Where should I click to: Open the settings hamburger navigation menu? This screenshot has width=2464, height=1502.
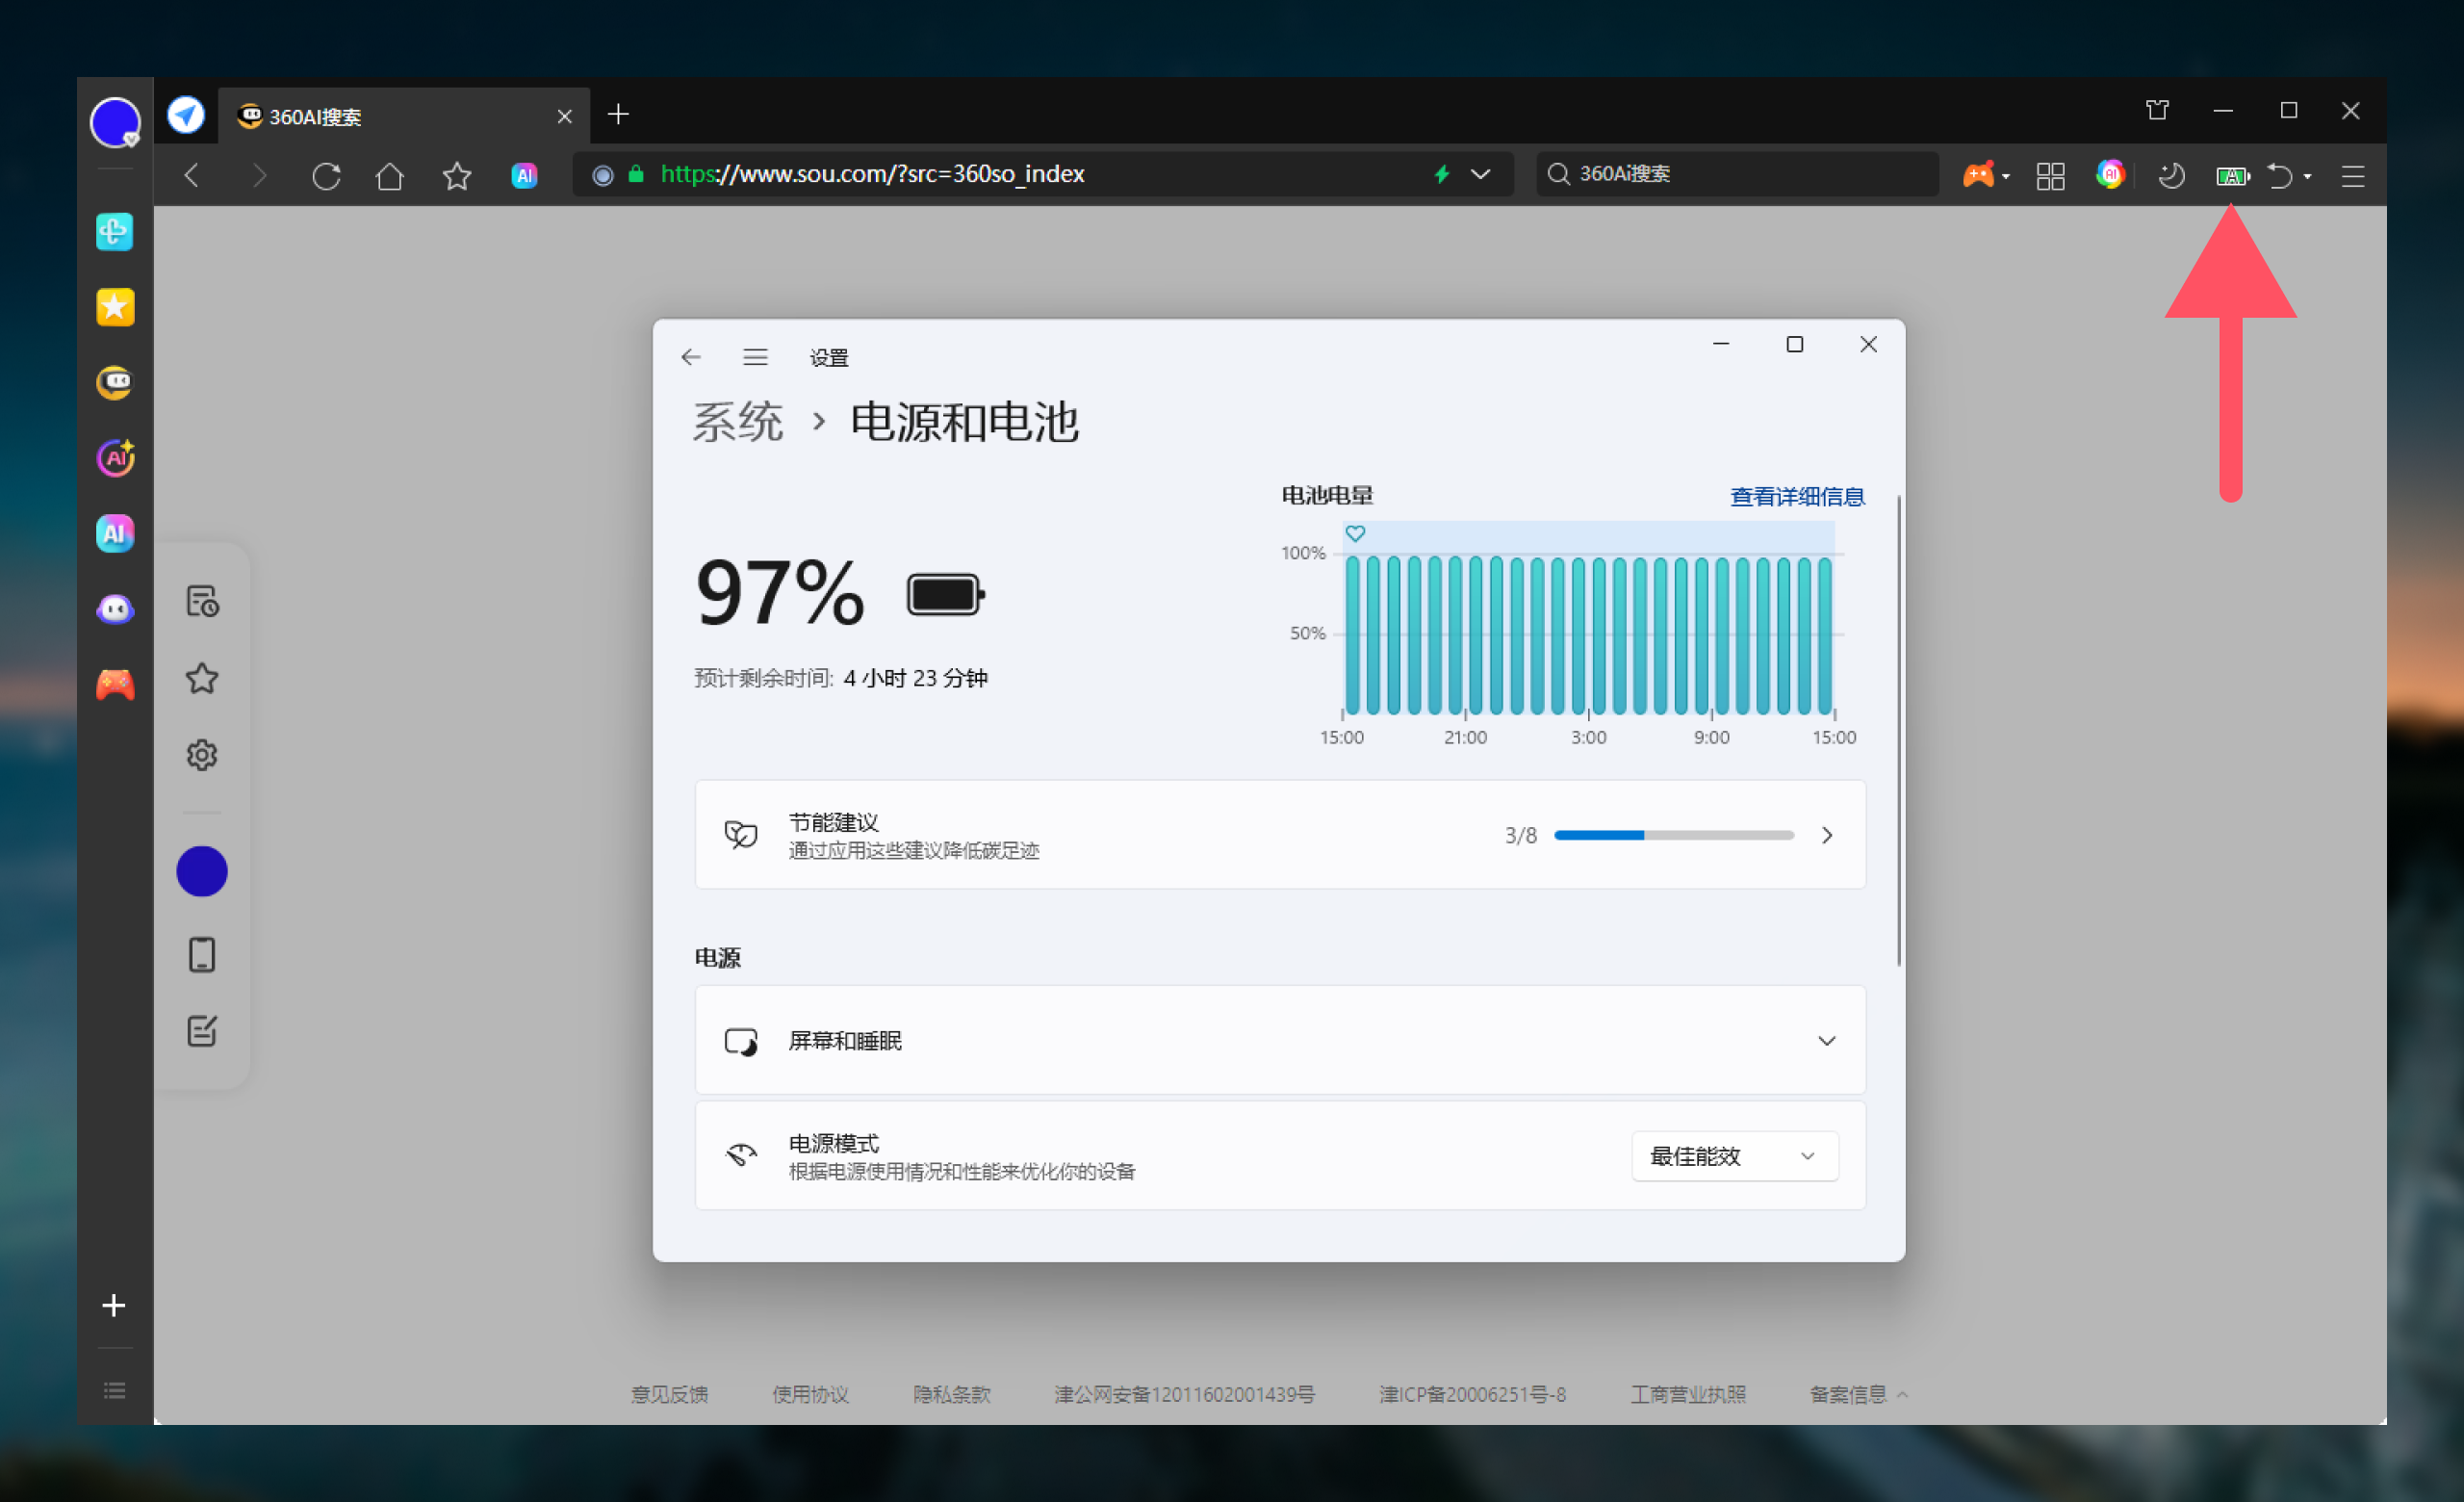[x=755, y=357]
